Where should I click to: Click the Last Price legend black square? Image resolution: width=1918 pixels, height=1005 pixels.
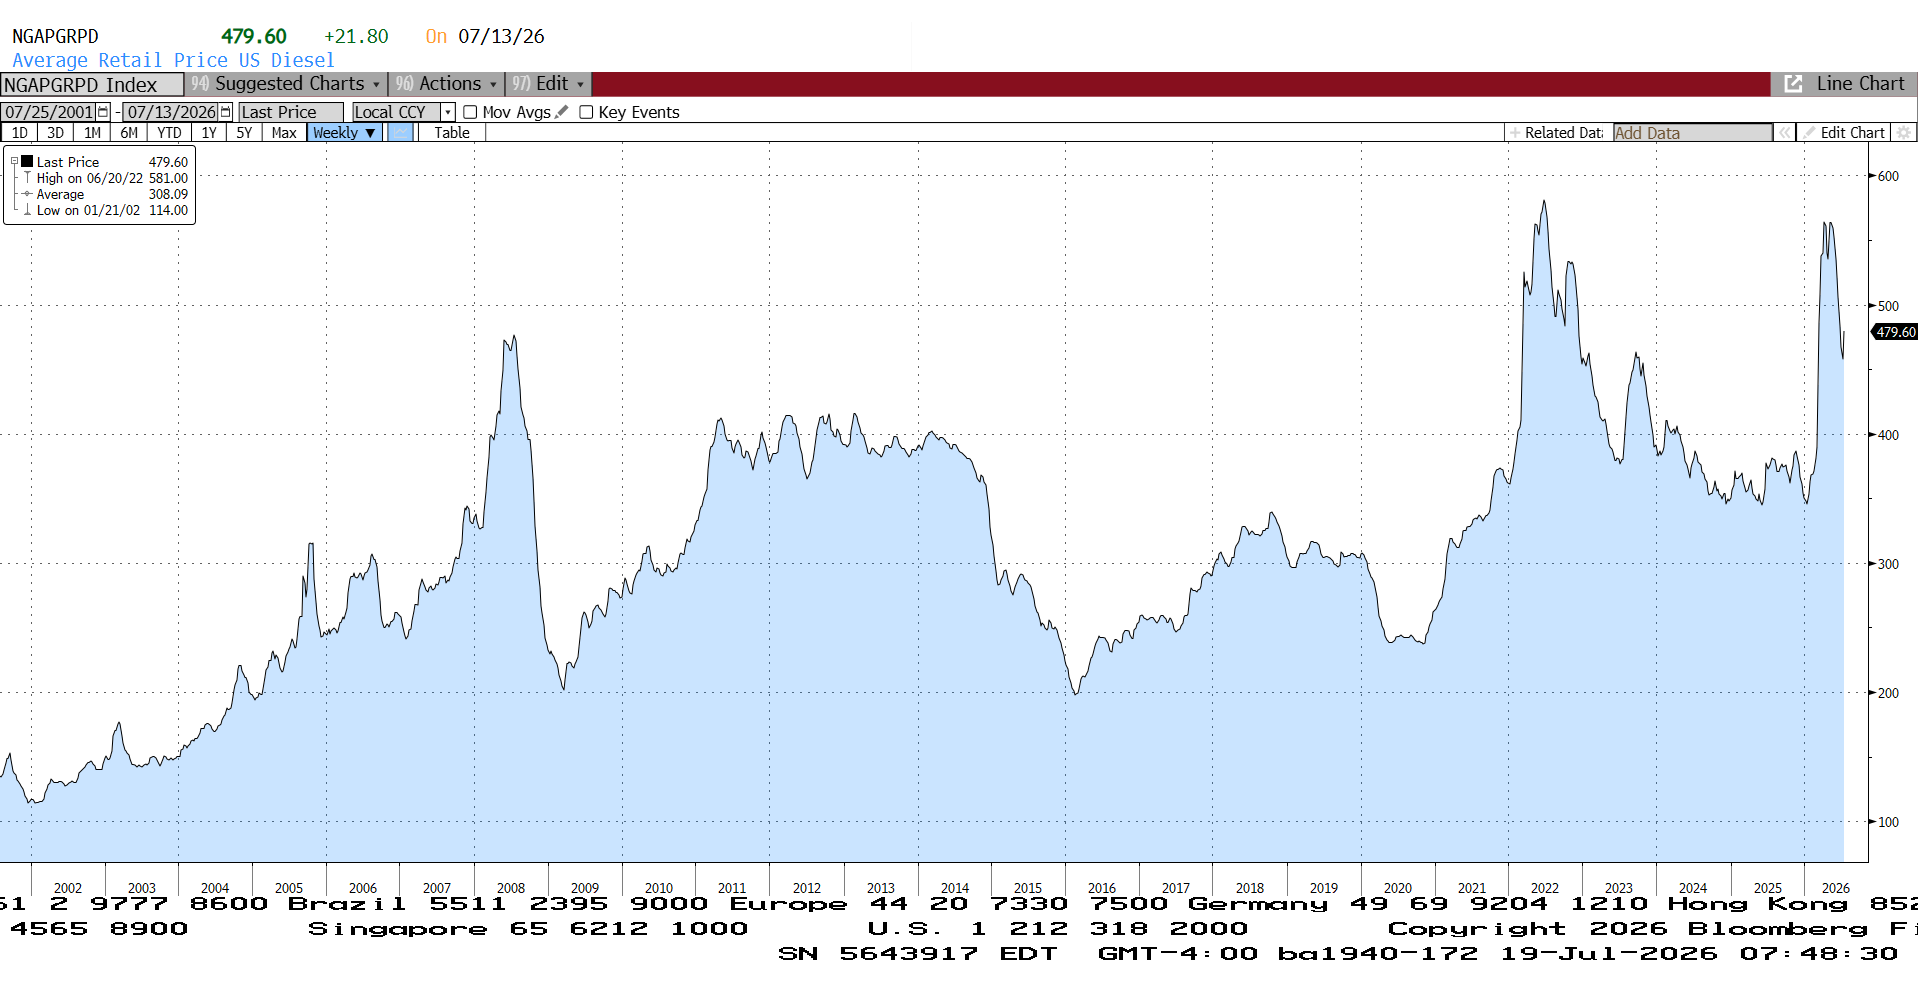tap(27, 161)
